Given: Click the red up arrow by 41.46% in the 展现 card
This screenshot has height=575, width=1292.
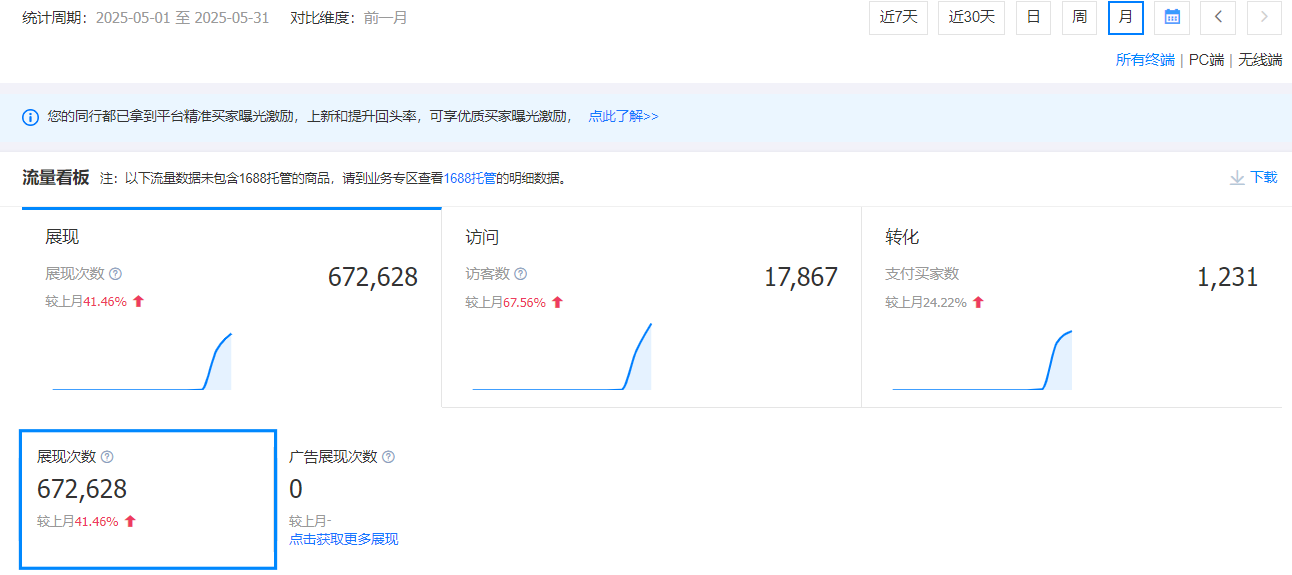Looking at the screenshot, I should (x=138, y=302).
